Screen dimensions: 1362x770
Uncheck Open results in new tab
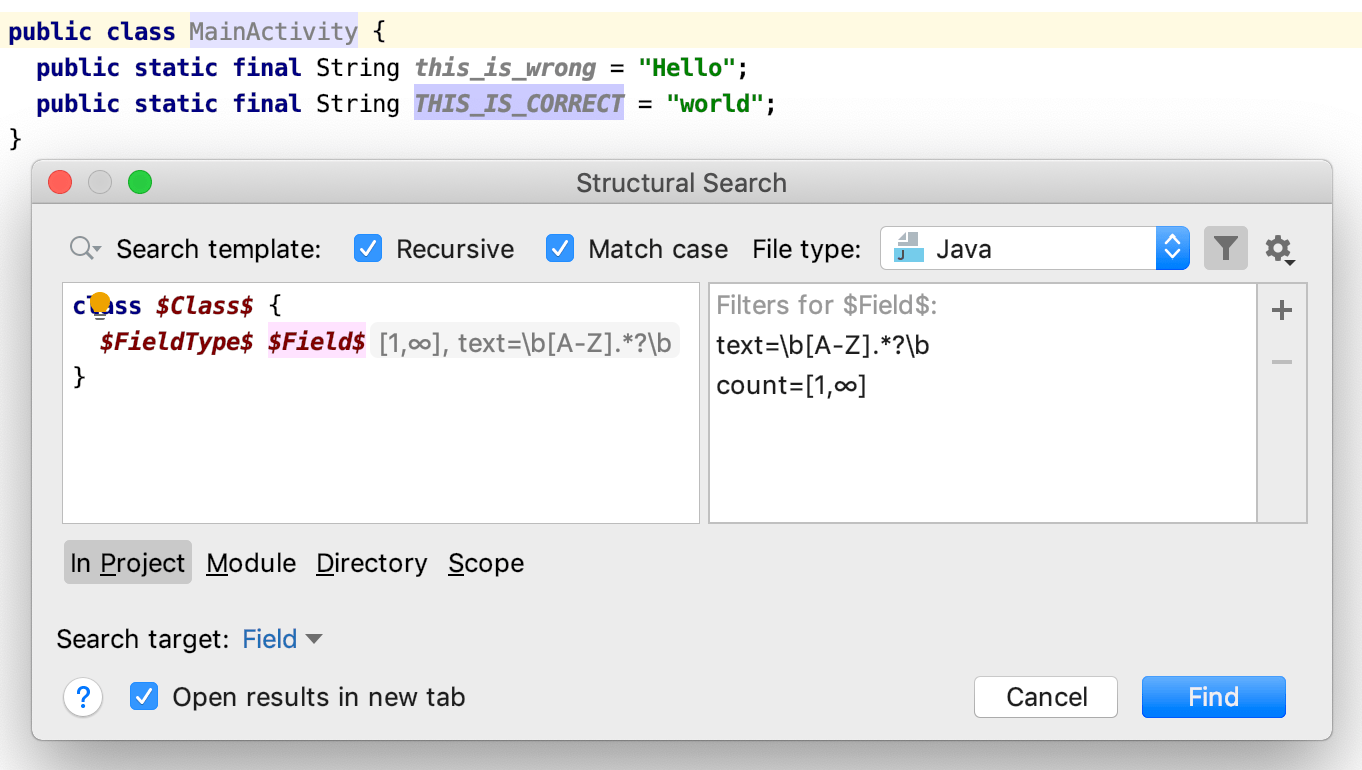pyautogui.click(x=144, y=697)
